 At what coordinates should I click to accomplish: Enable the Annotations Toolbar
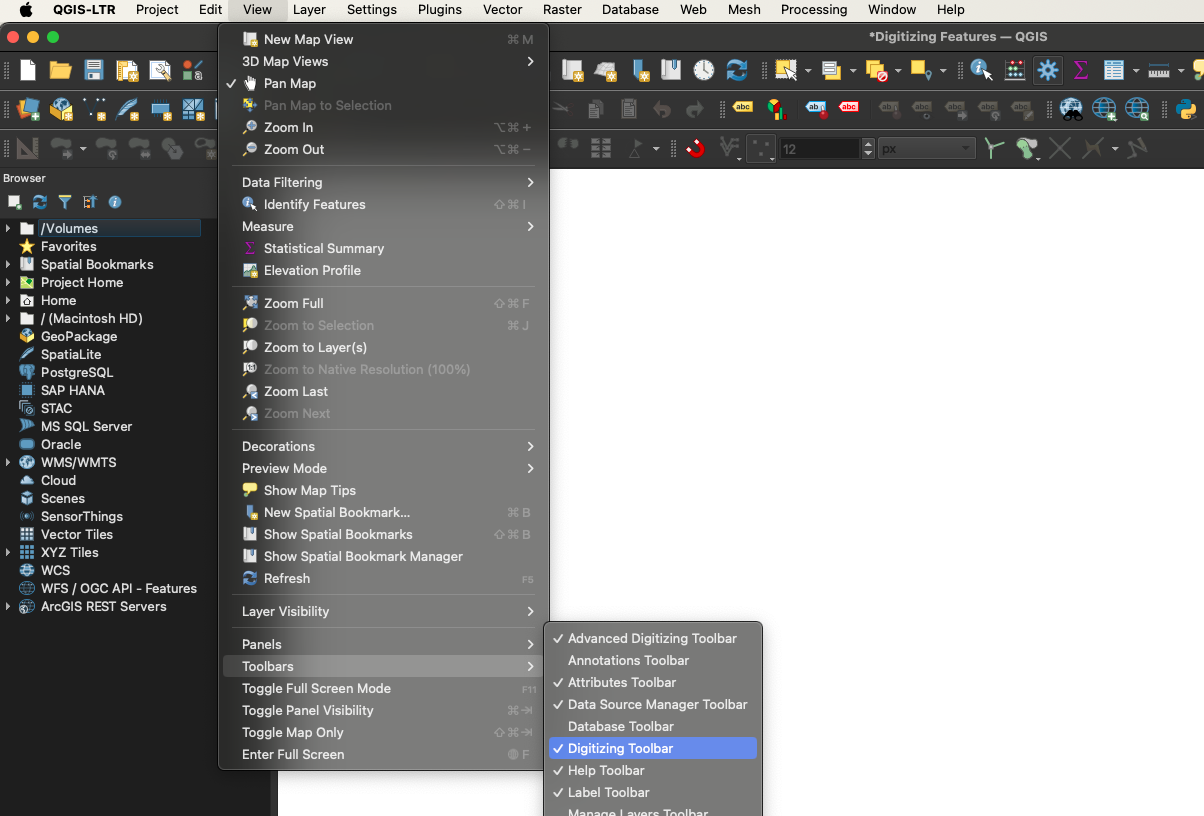click(653, 660)
